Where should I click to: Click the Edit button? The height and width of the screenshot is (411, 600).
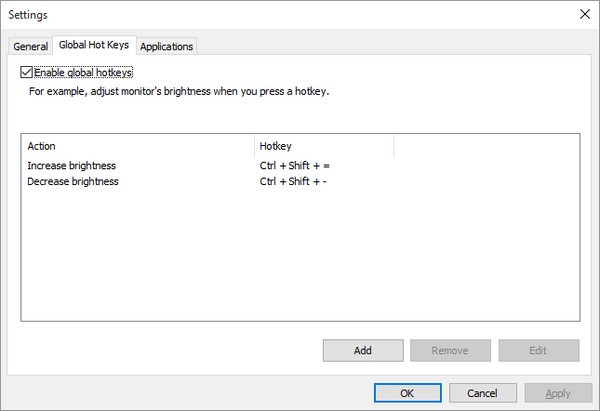click(x=538, y=350)
